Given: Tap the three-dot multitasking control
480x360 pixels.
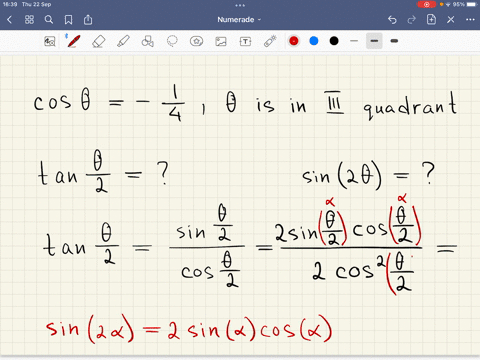Looking at the screenshot, I should coord(240,5).
